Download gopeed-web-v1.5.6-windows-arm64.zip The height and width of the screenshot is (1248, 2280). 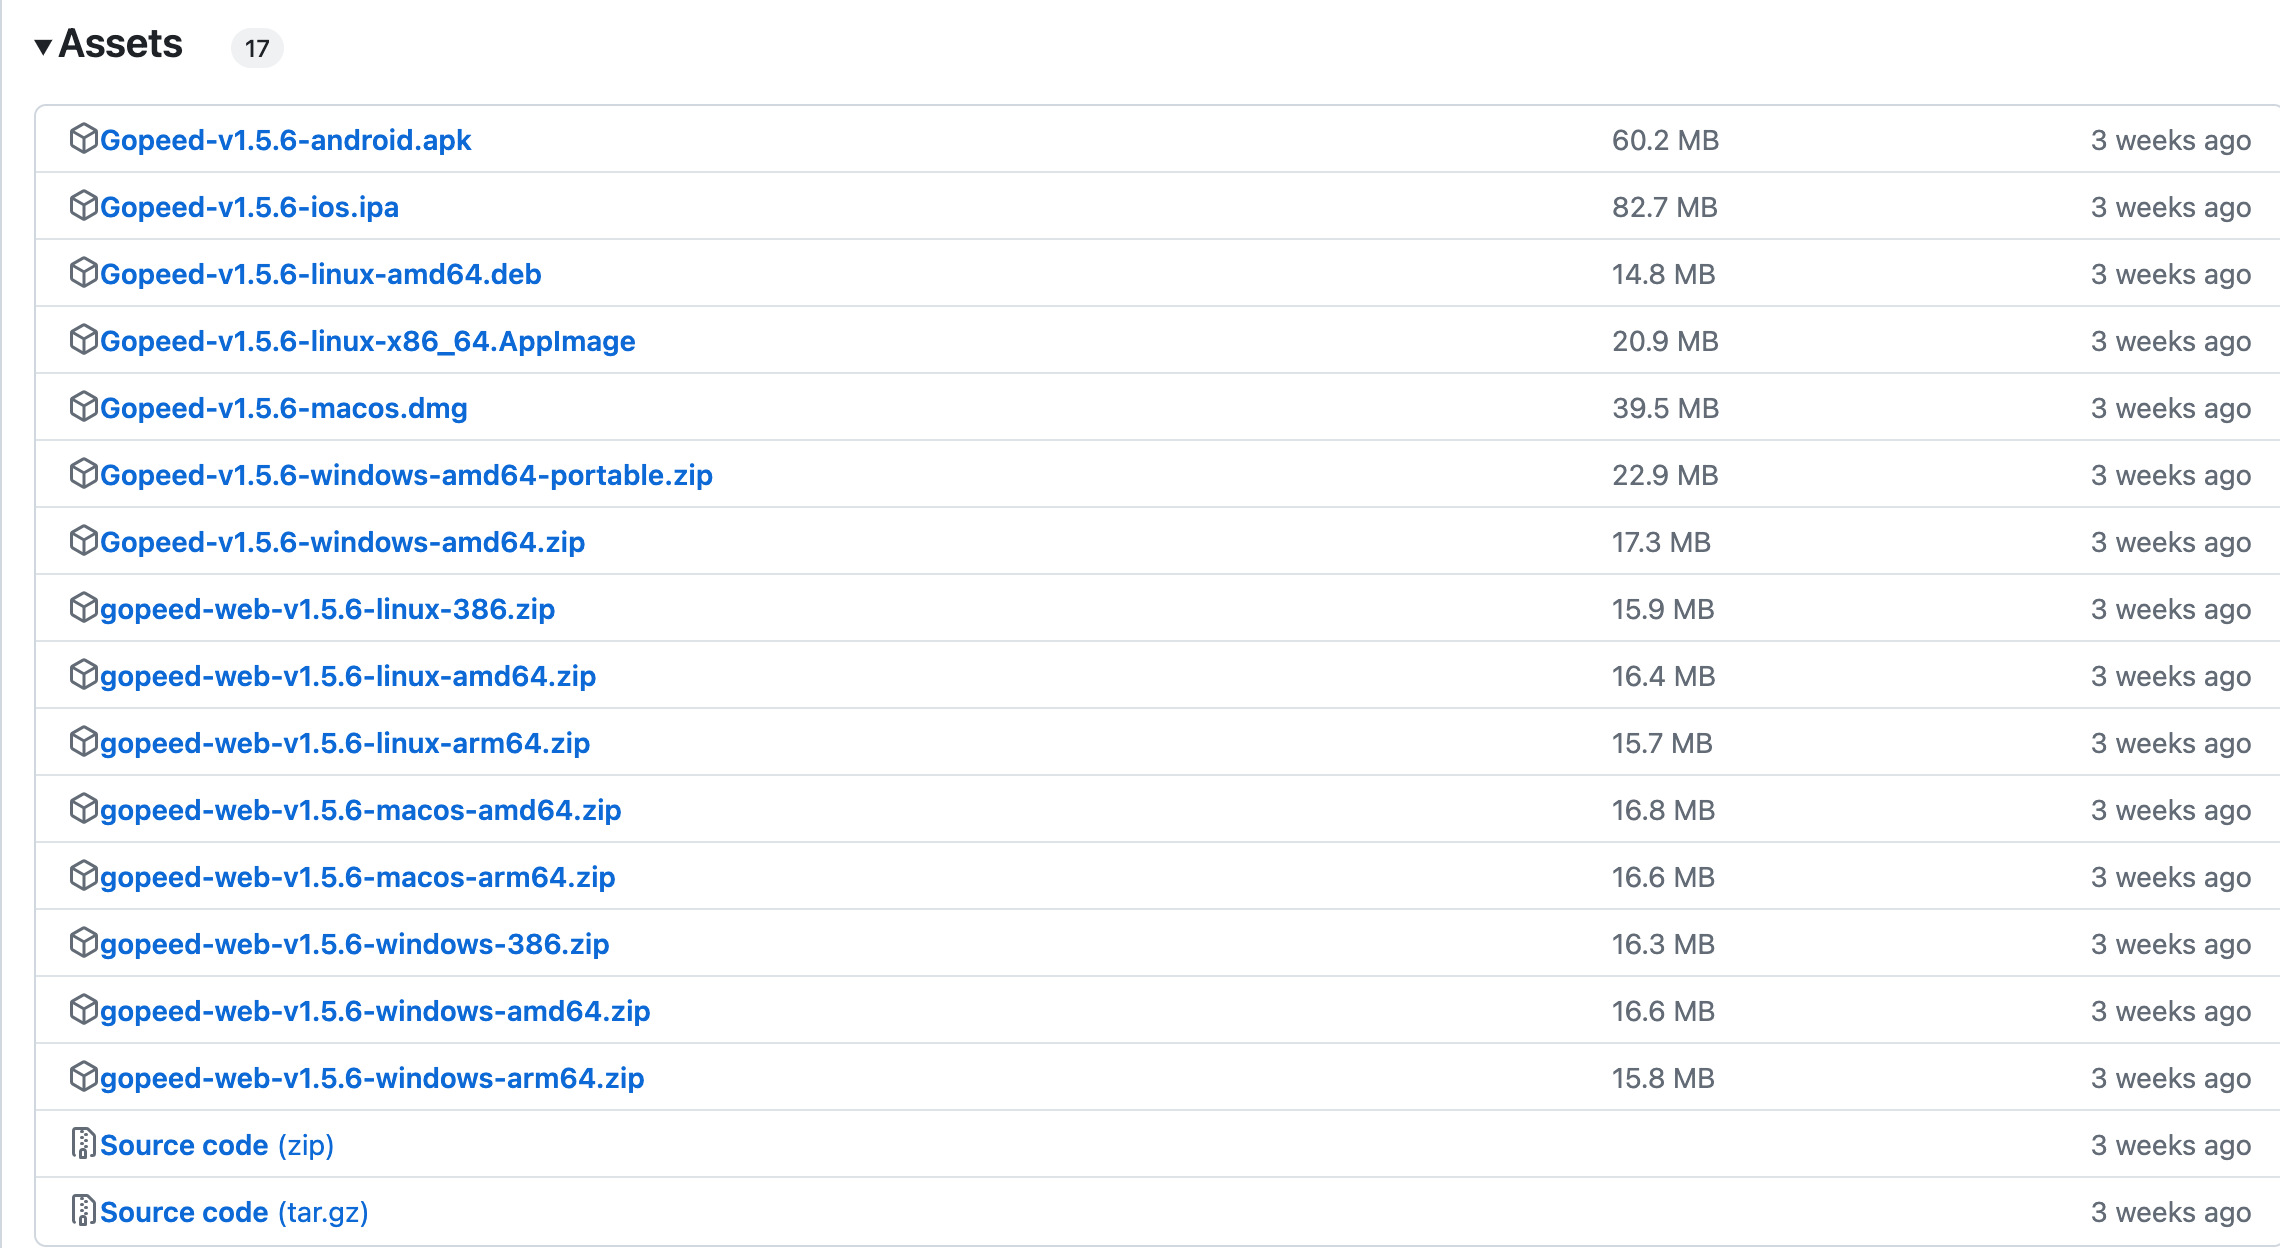tap(372, 1078)
